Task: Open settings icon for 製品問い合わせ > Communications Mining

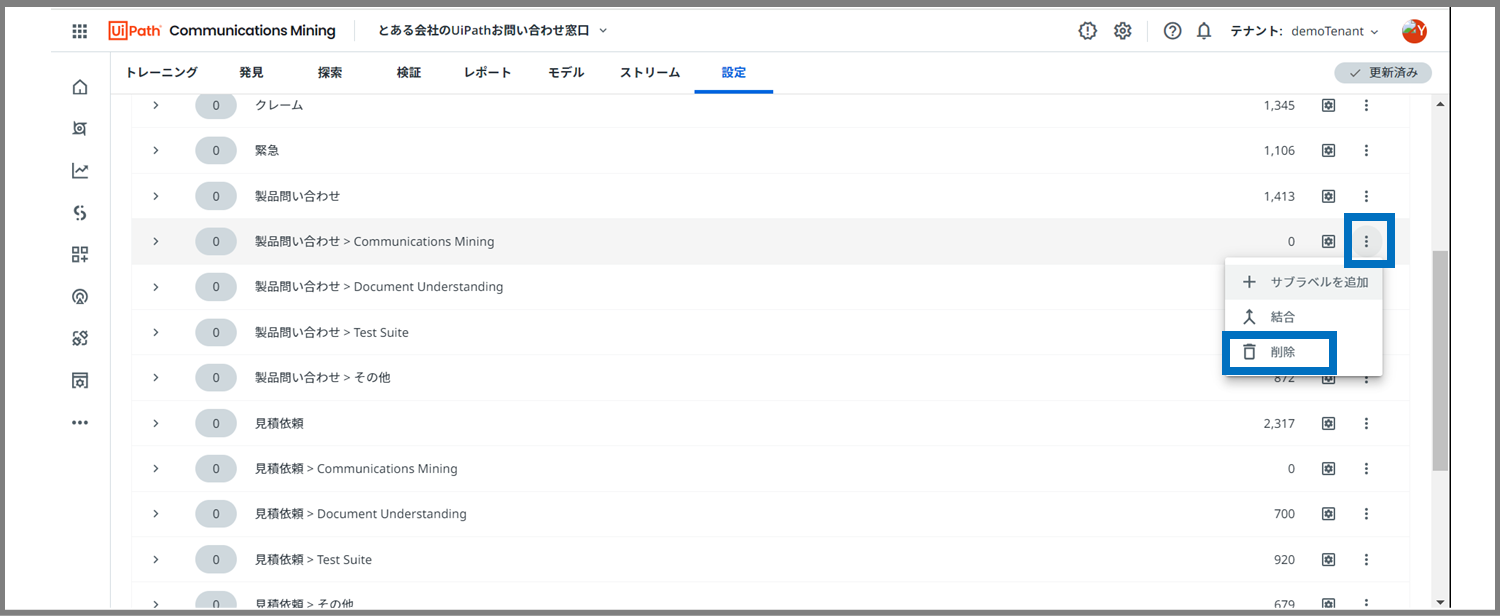Action: [x=1328, y=241]
